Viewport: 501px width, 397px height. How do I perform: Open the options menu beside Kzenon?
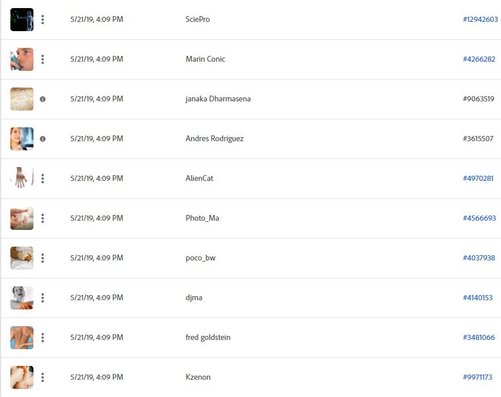43,377
